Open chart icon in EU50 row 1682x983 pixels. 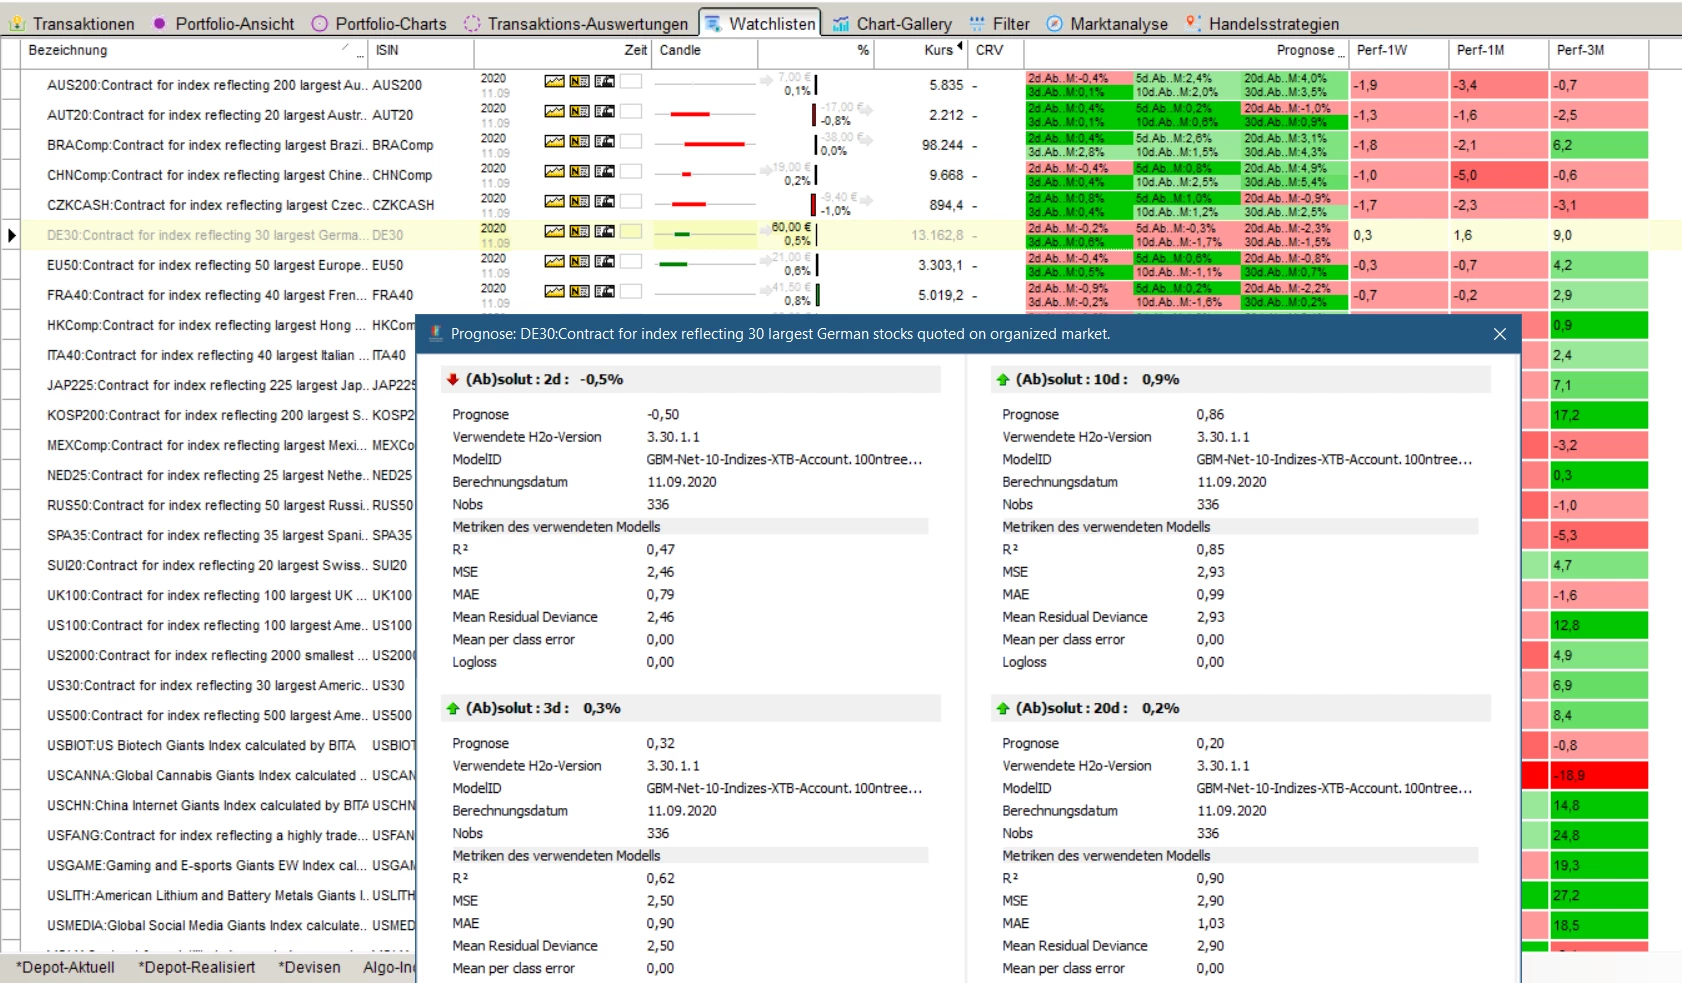(x=554, y=261)
